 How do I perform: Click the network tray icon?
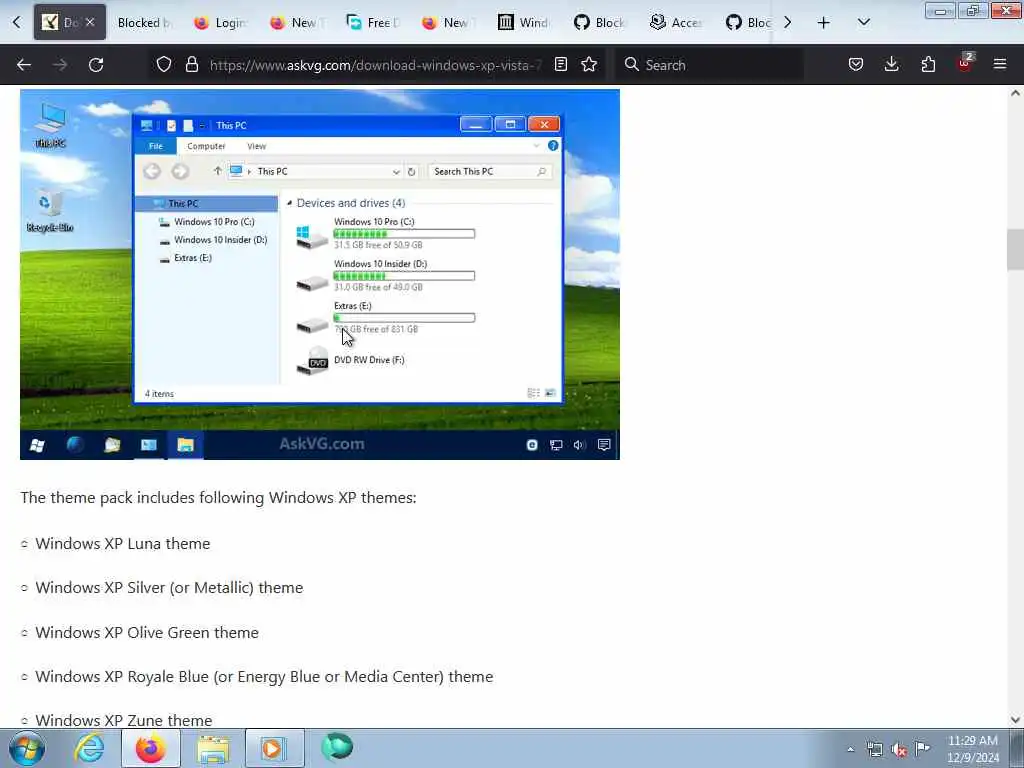(874, 749)
